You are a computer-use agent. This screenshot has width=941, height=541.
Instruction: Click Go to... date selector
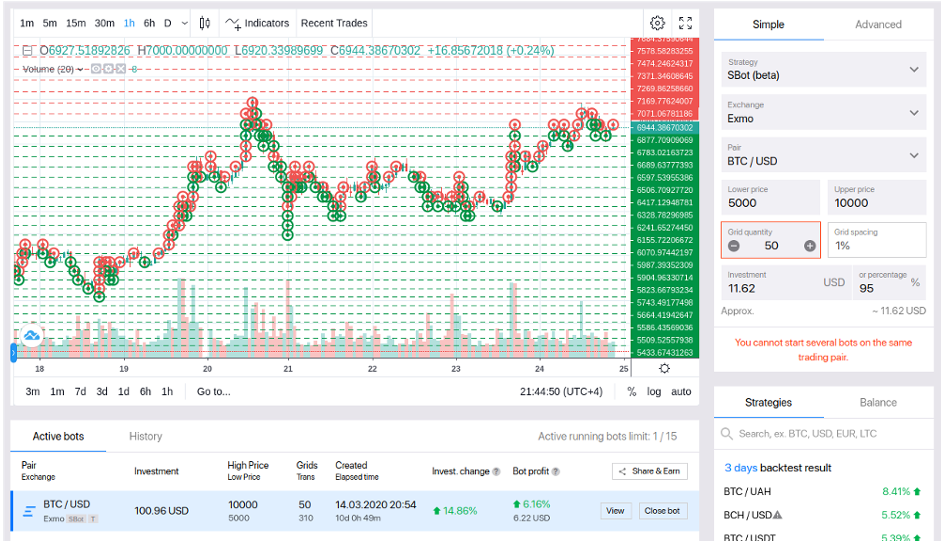click(x=214, y=391)
